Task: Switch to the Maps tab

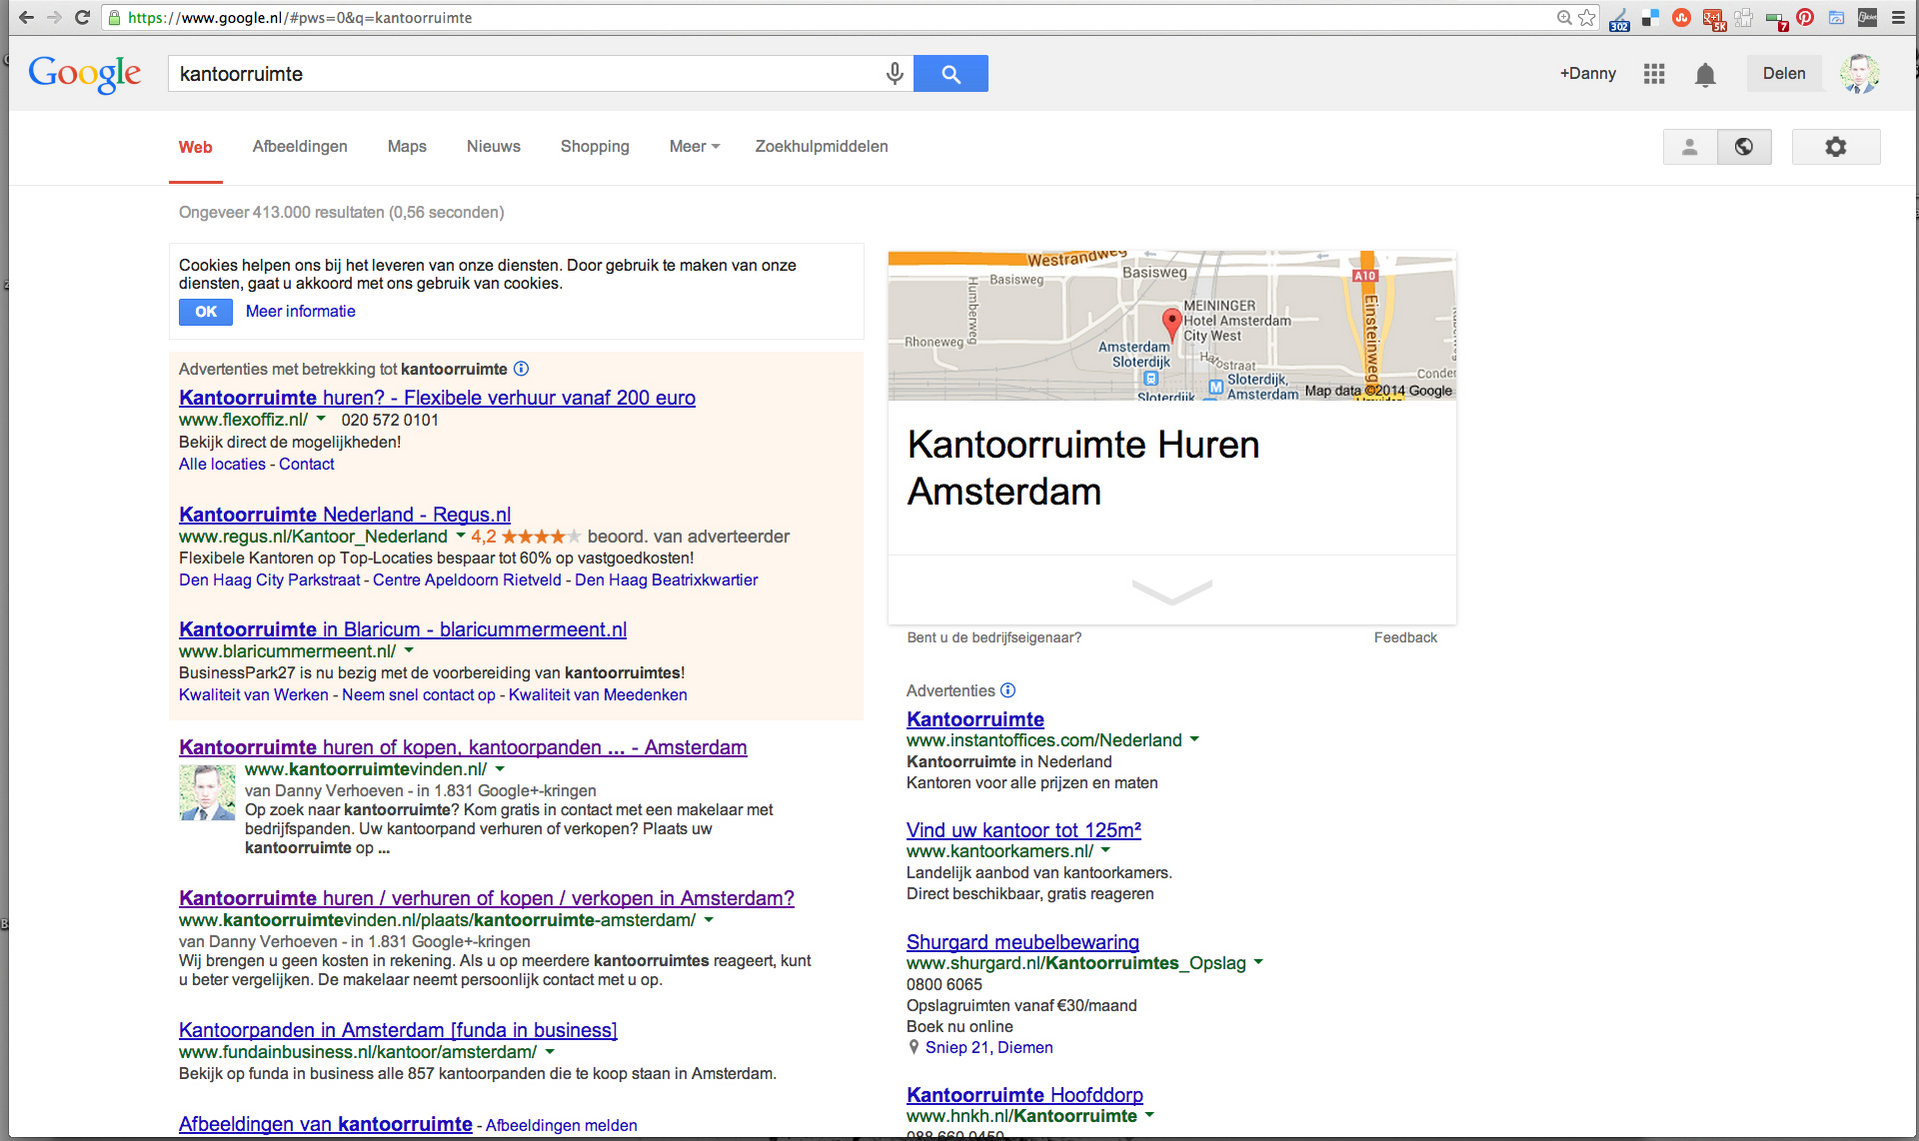Action: point(407,146)
